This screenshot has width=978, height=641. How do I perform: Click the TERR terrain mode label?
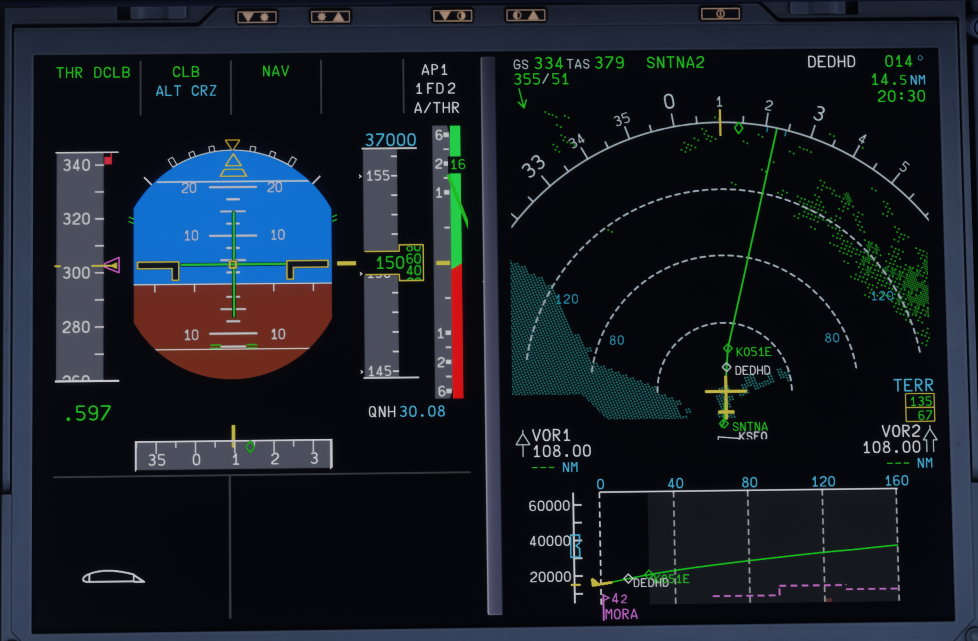click(x=913, y=385)
